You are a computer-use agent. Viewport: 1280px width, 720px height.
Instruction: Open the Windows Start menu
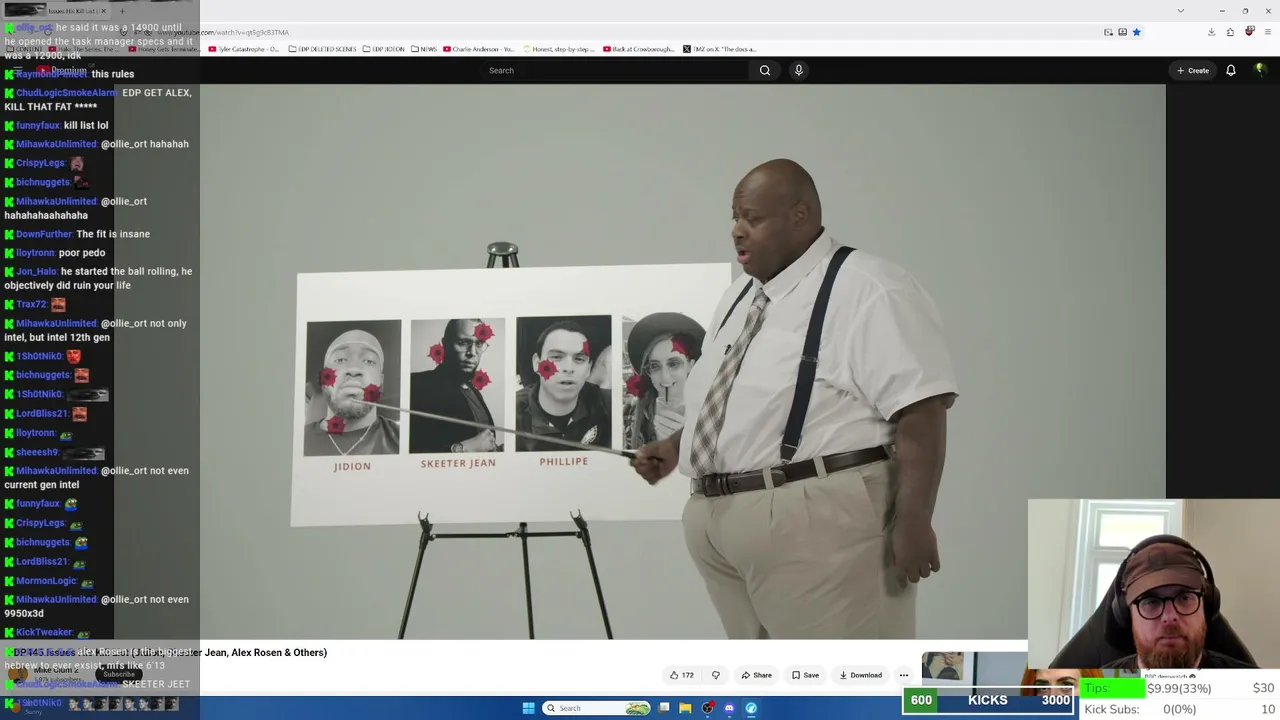click(528, 708)
